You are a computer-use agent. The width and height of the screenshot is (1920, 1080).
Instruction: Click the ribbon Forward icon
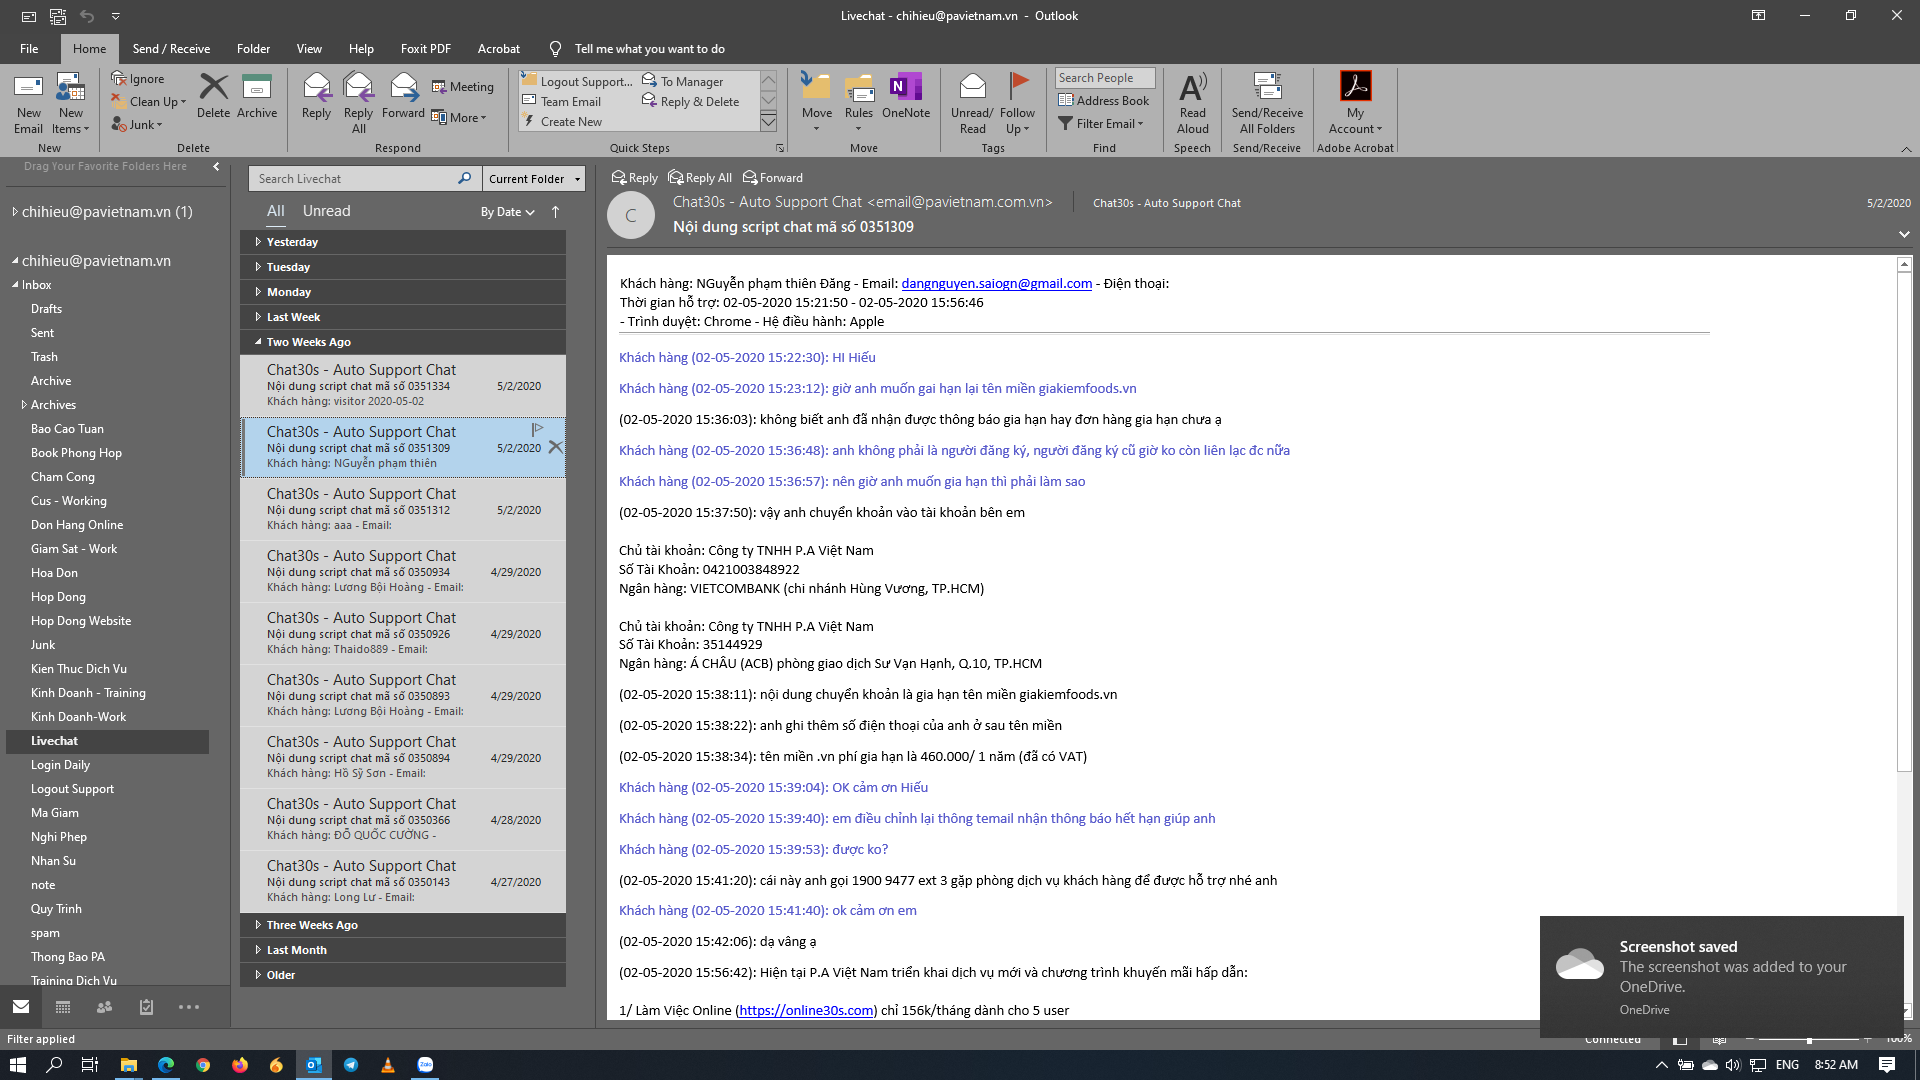[x=403, y=96]
